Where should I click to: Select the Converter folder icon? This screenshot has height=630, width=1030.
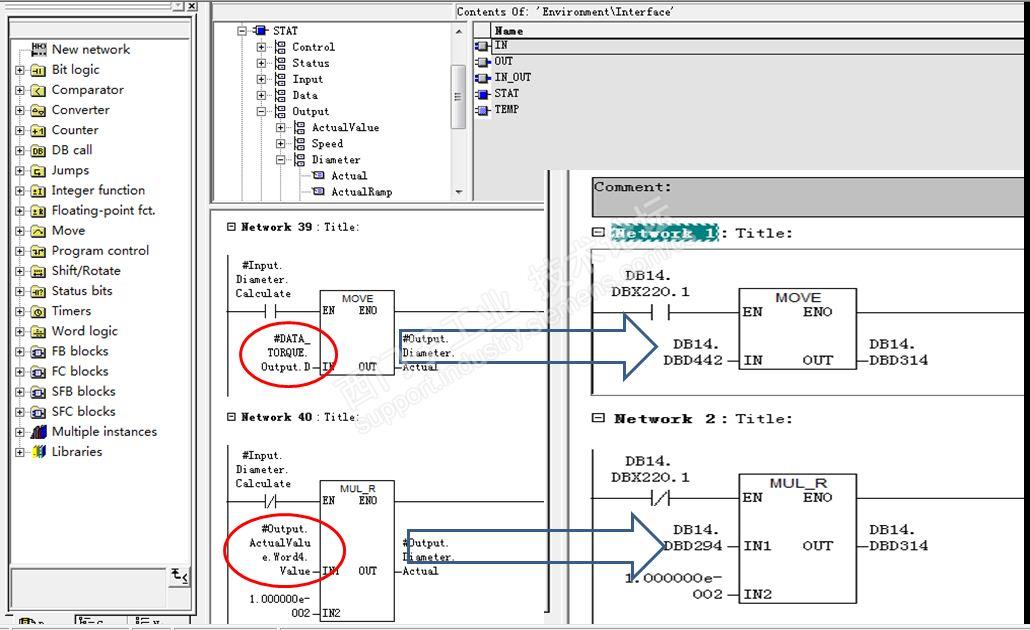[38, 110]
